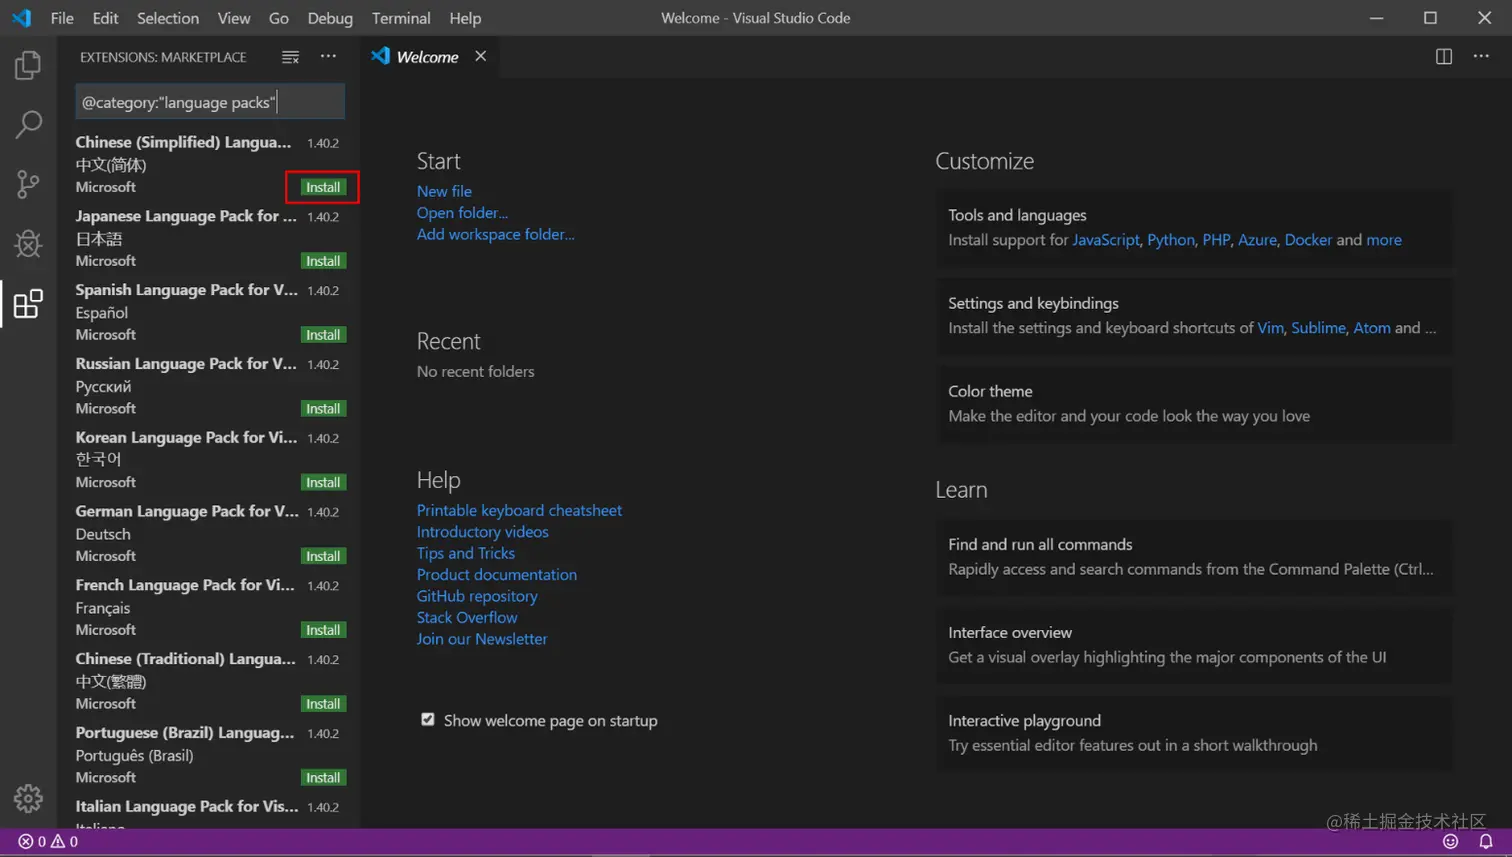Viewport: 1512px width, 857px height.
Task: Click the Docker tools link
Action: pos(1308,240)
